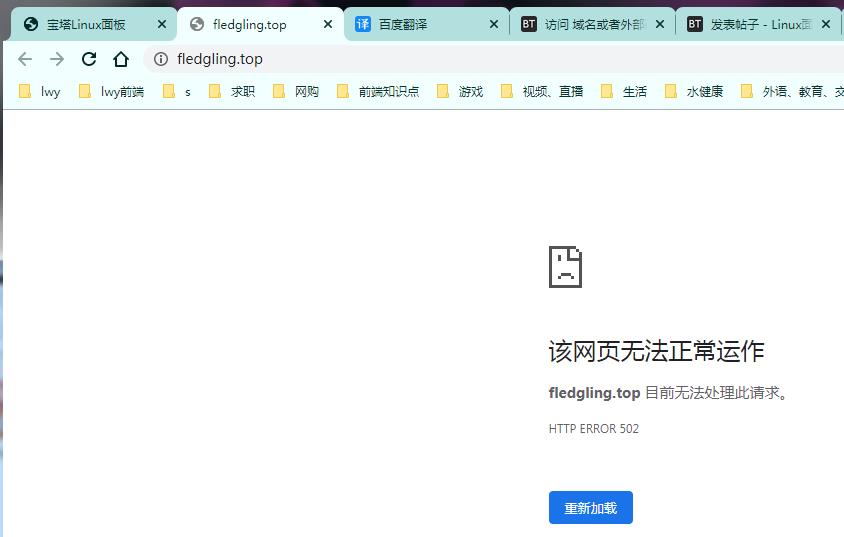Click the sad page error icon
Screen dimensions: 844x537
pos(565,267)
